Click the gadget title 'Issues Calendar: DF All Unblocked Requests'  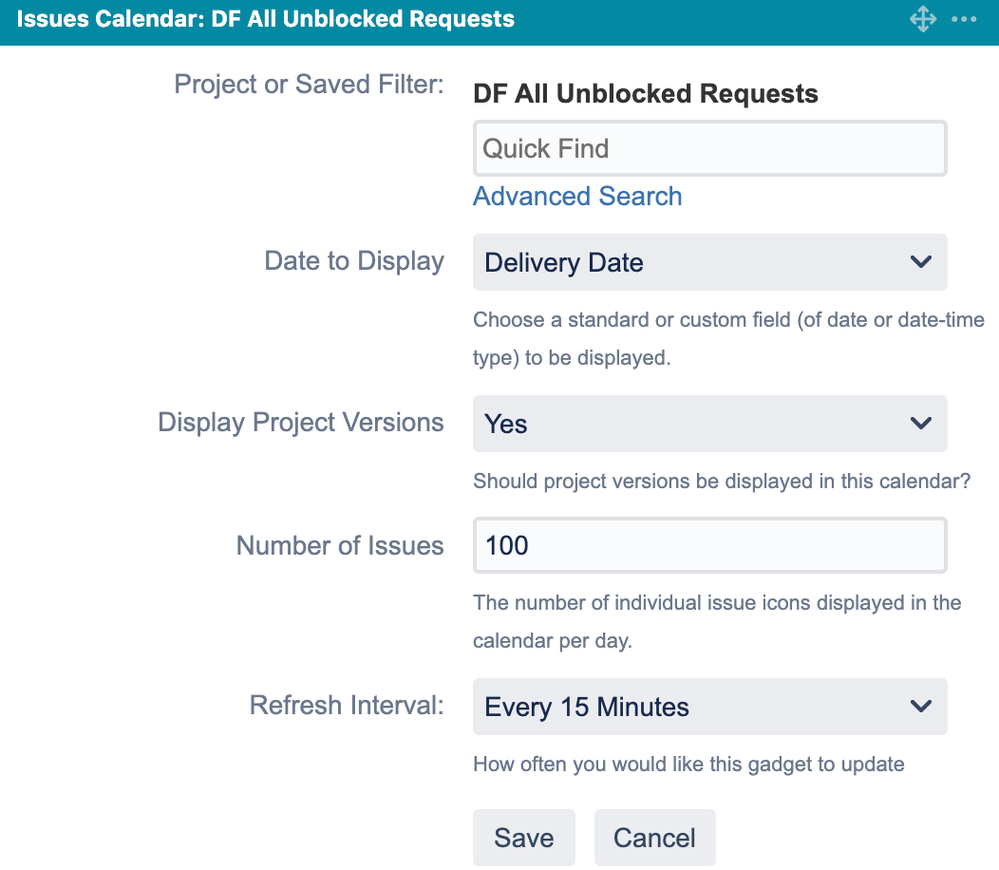tap(265, 19)
